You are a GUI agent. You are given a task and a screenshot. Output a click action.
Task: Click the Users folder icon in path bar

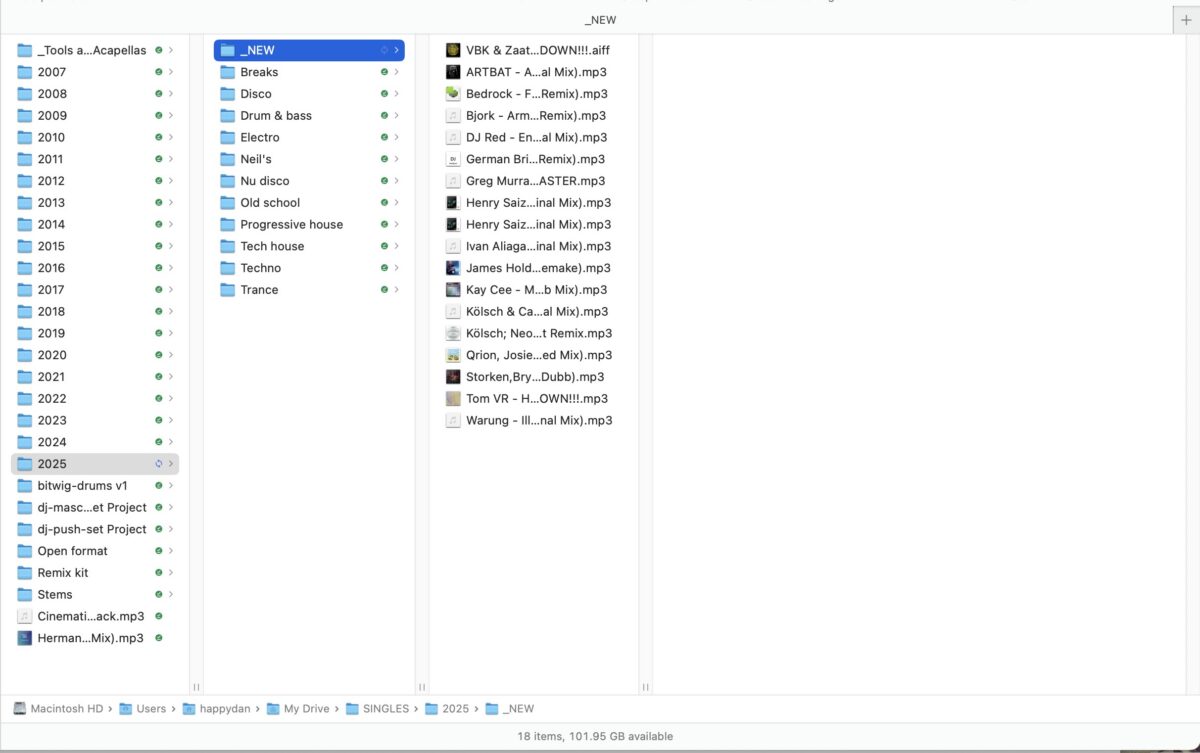pyautogui.click(x=127, y=708)
